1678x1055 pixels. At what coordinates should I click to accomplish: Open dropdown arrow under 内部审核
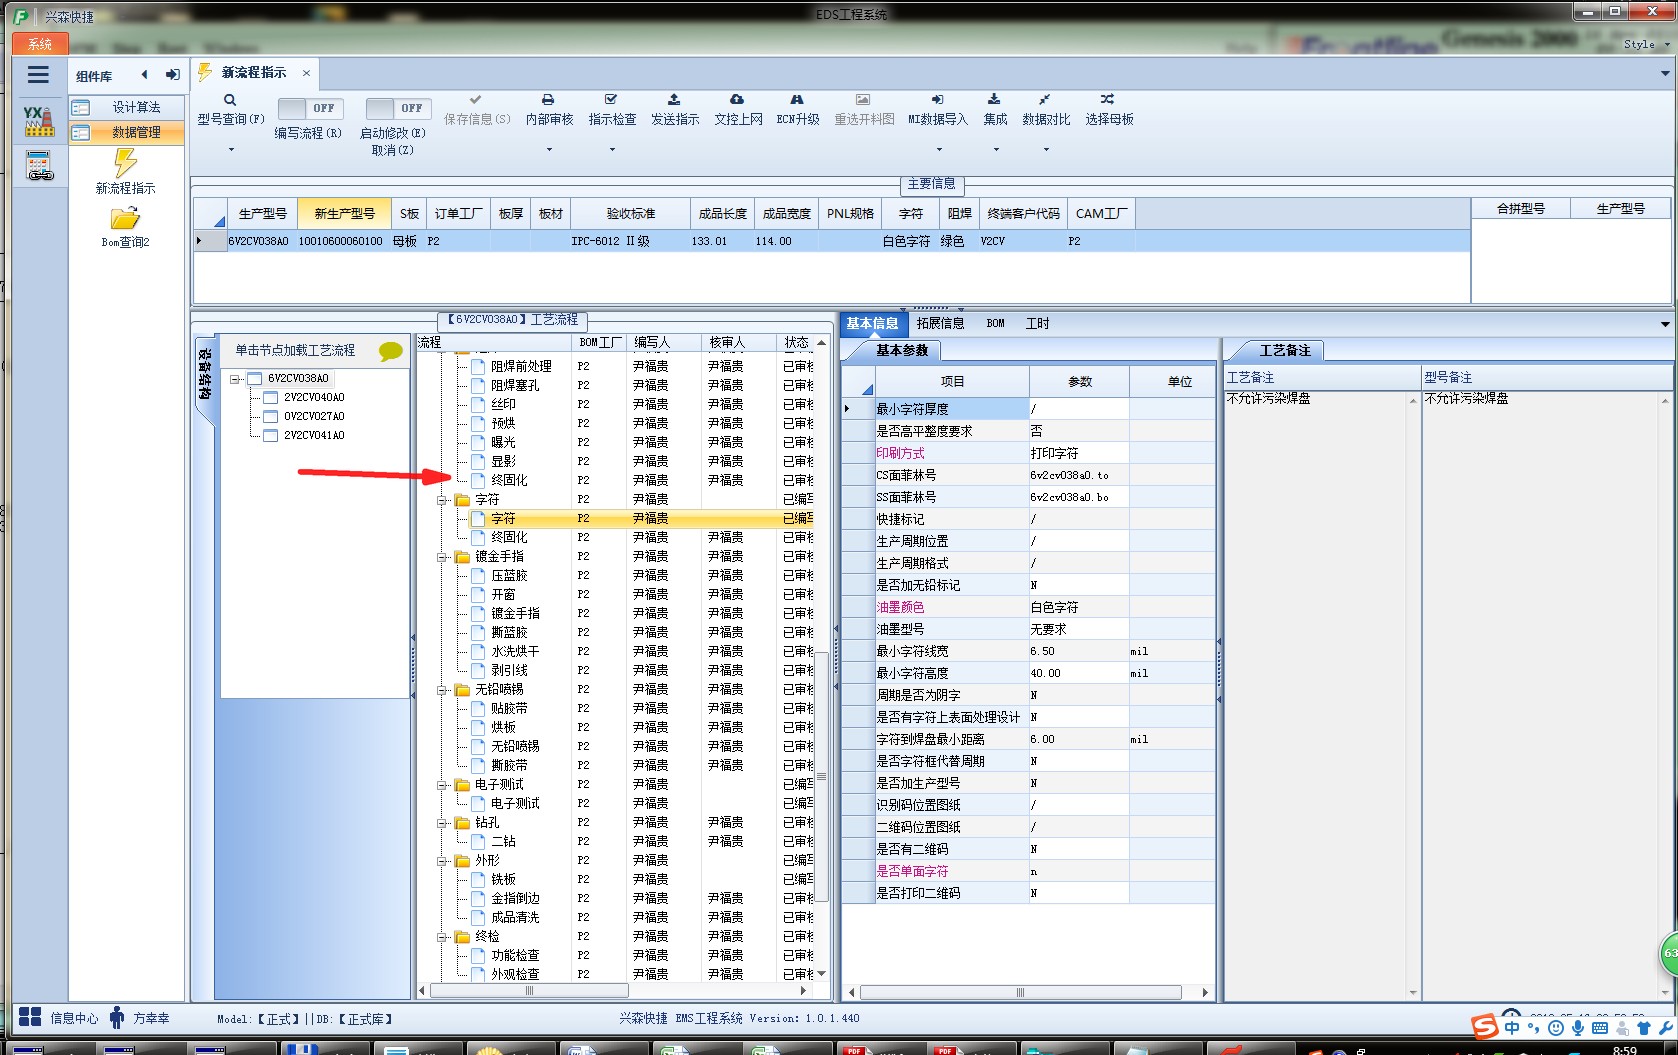(549, 150)
